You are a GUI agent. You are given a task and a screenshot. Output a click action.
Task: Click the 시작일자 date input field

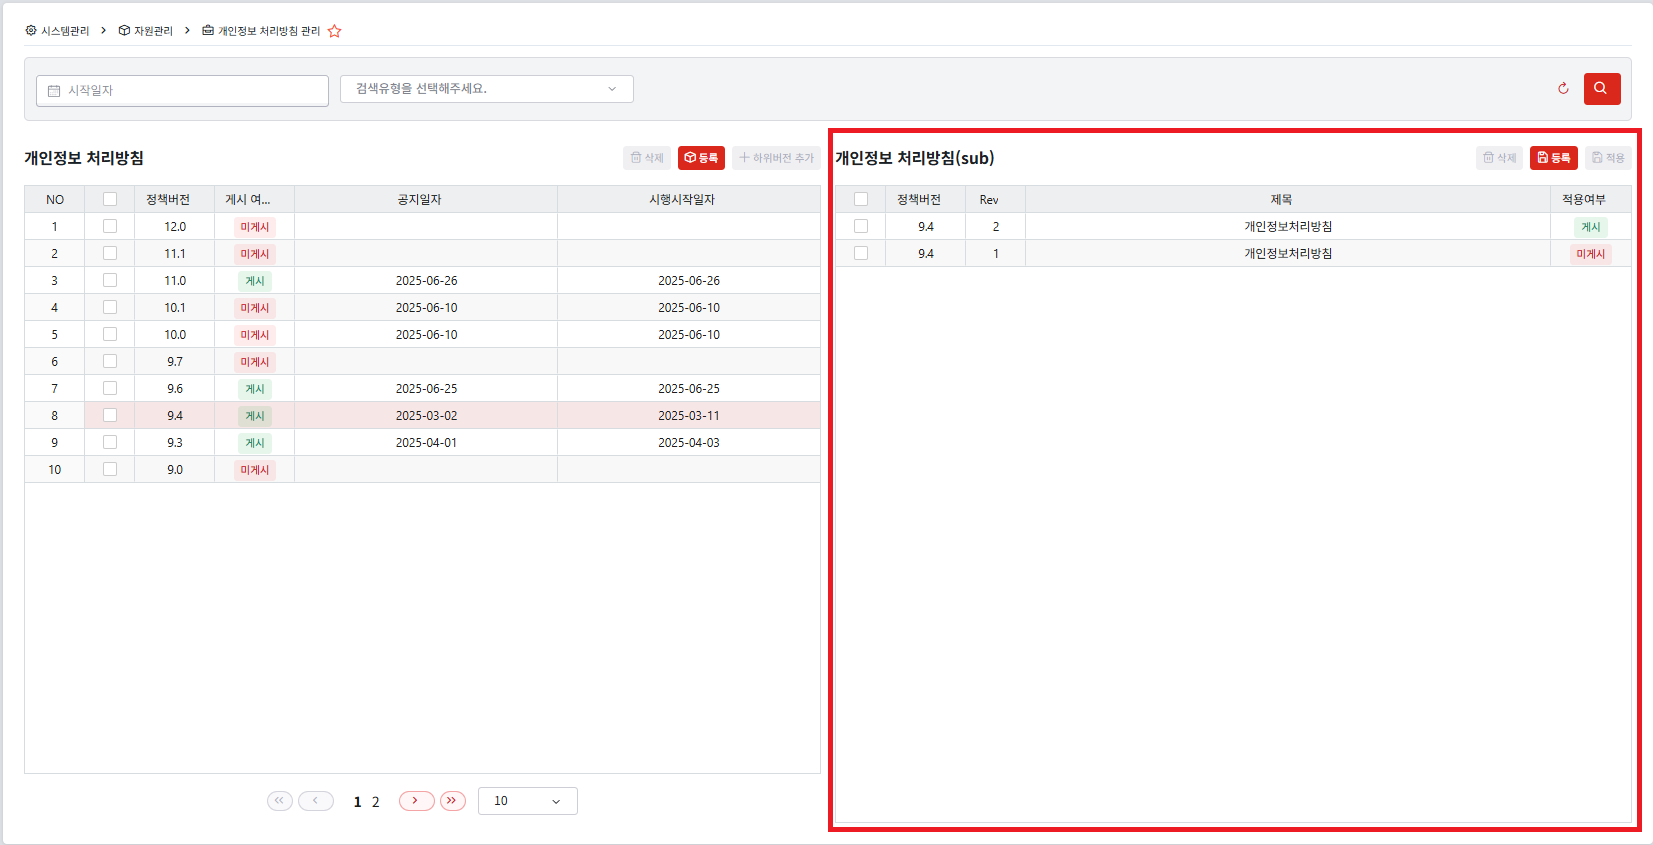click(183, 91)
